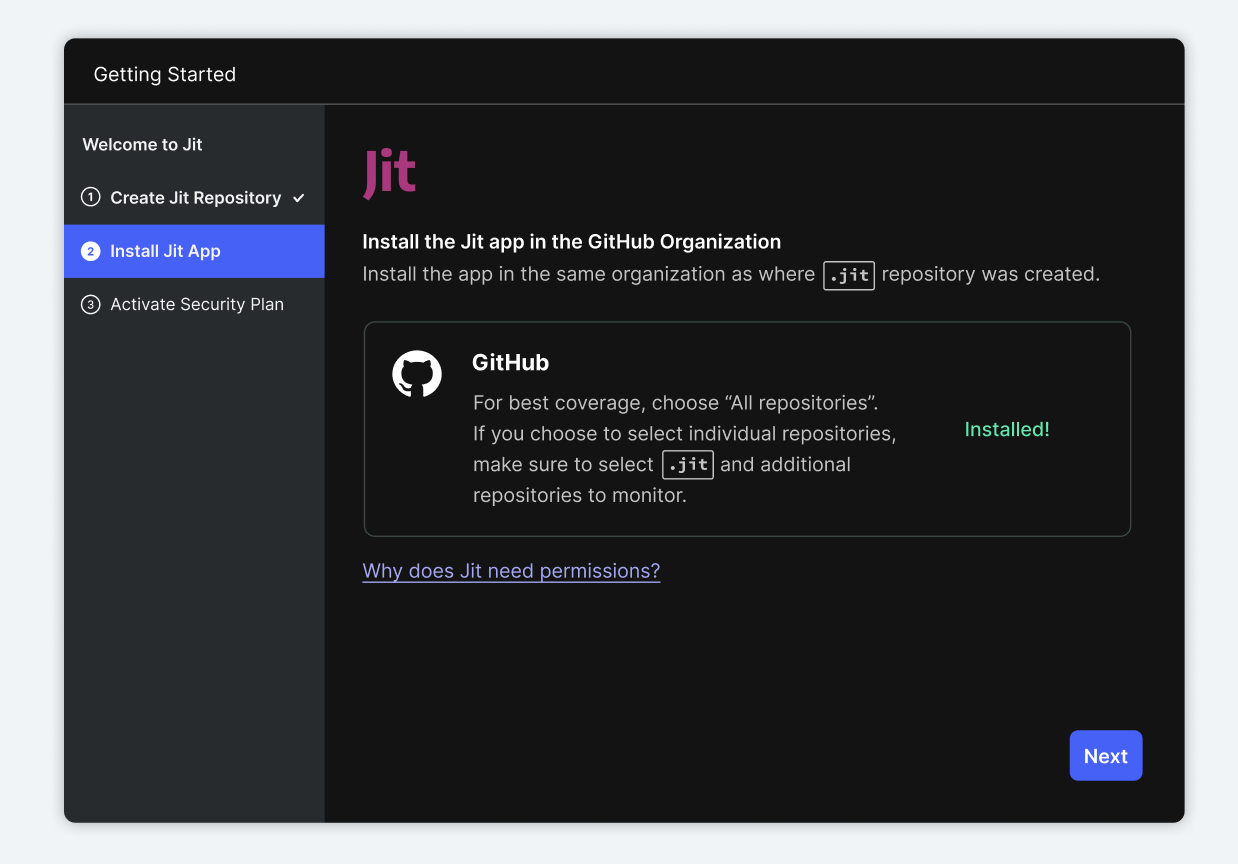The width and height of the screenshot is (1238, 864).
Task: Click the step 3 circle number icon
Action: [x=91, y=304]
